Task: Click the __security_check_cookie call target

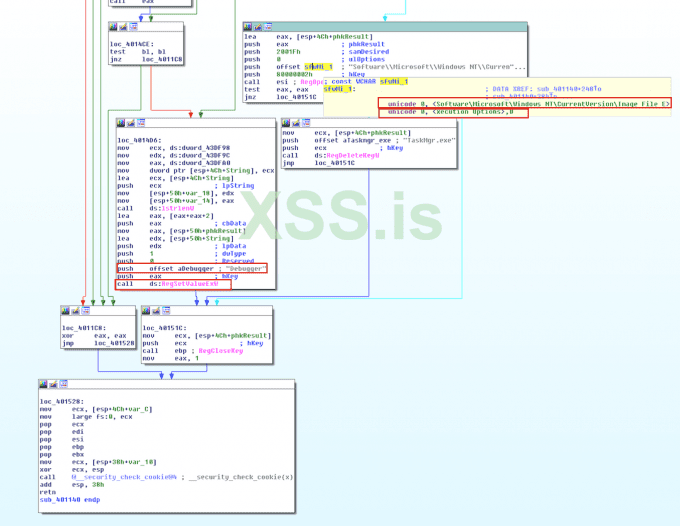Action: pyautogui.click(x=124, y=477)
